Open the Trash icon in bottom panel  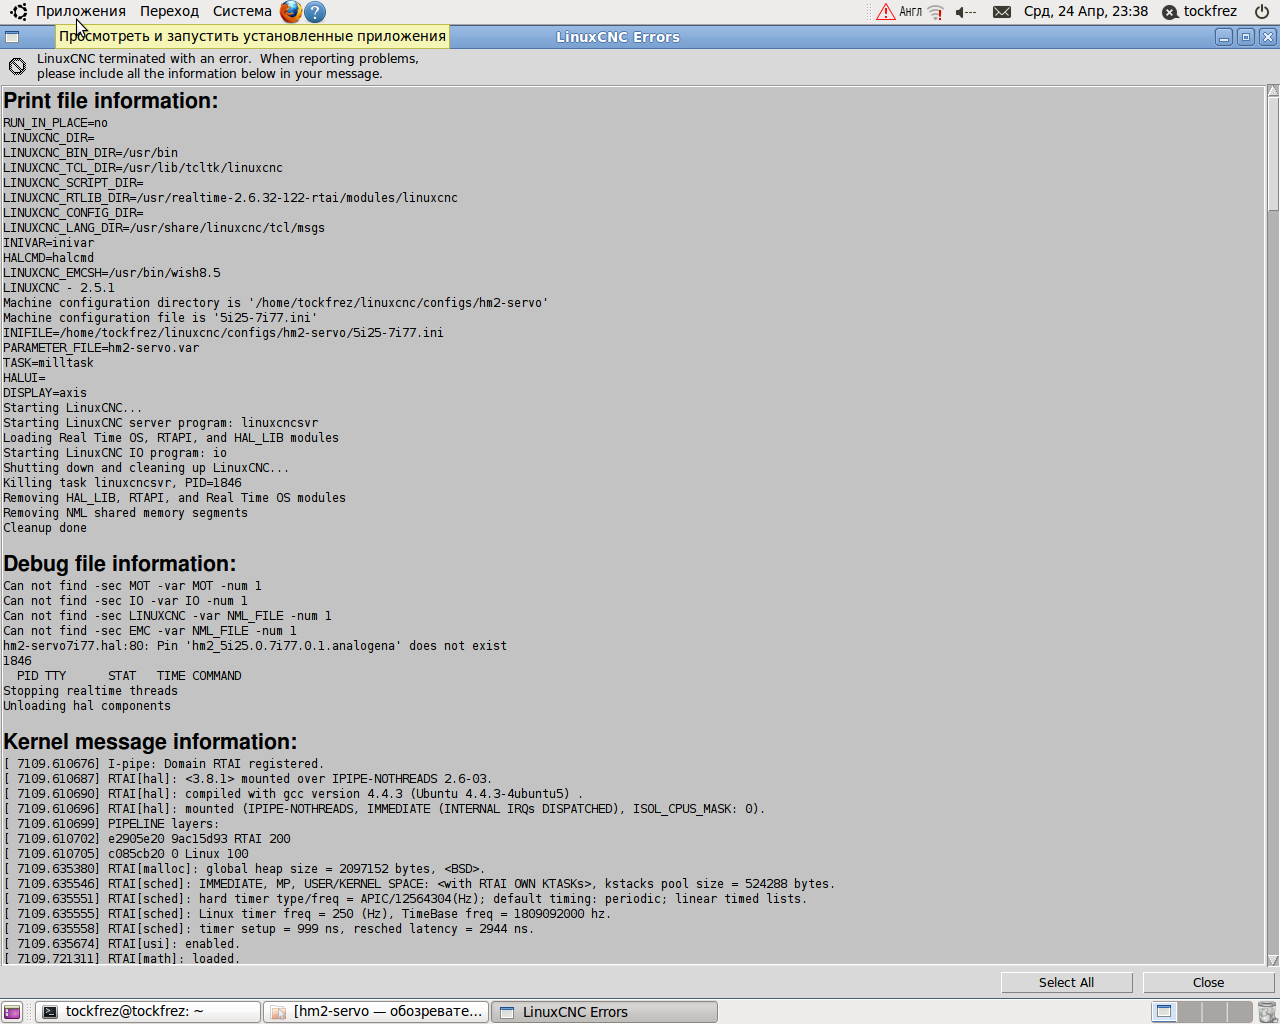click(1267, 1012)
